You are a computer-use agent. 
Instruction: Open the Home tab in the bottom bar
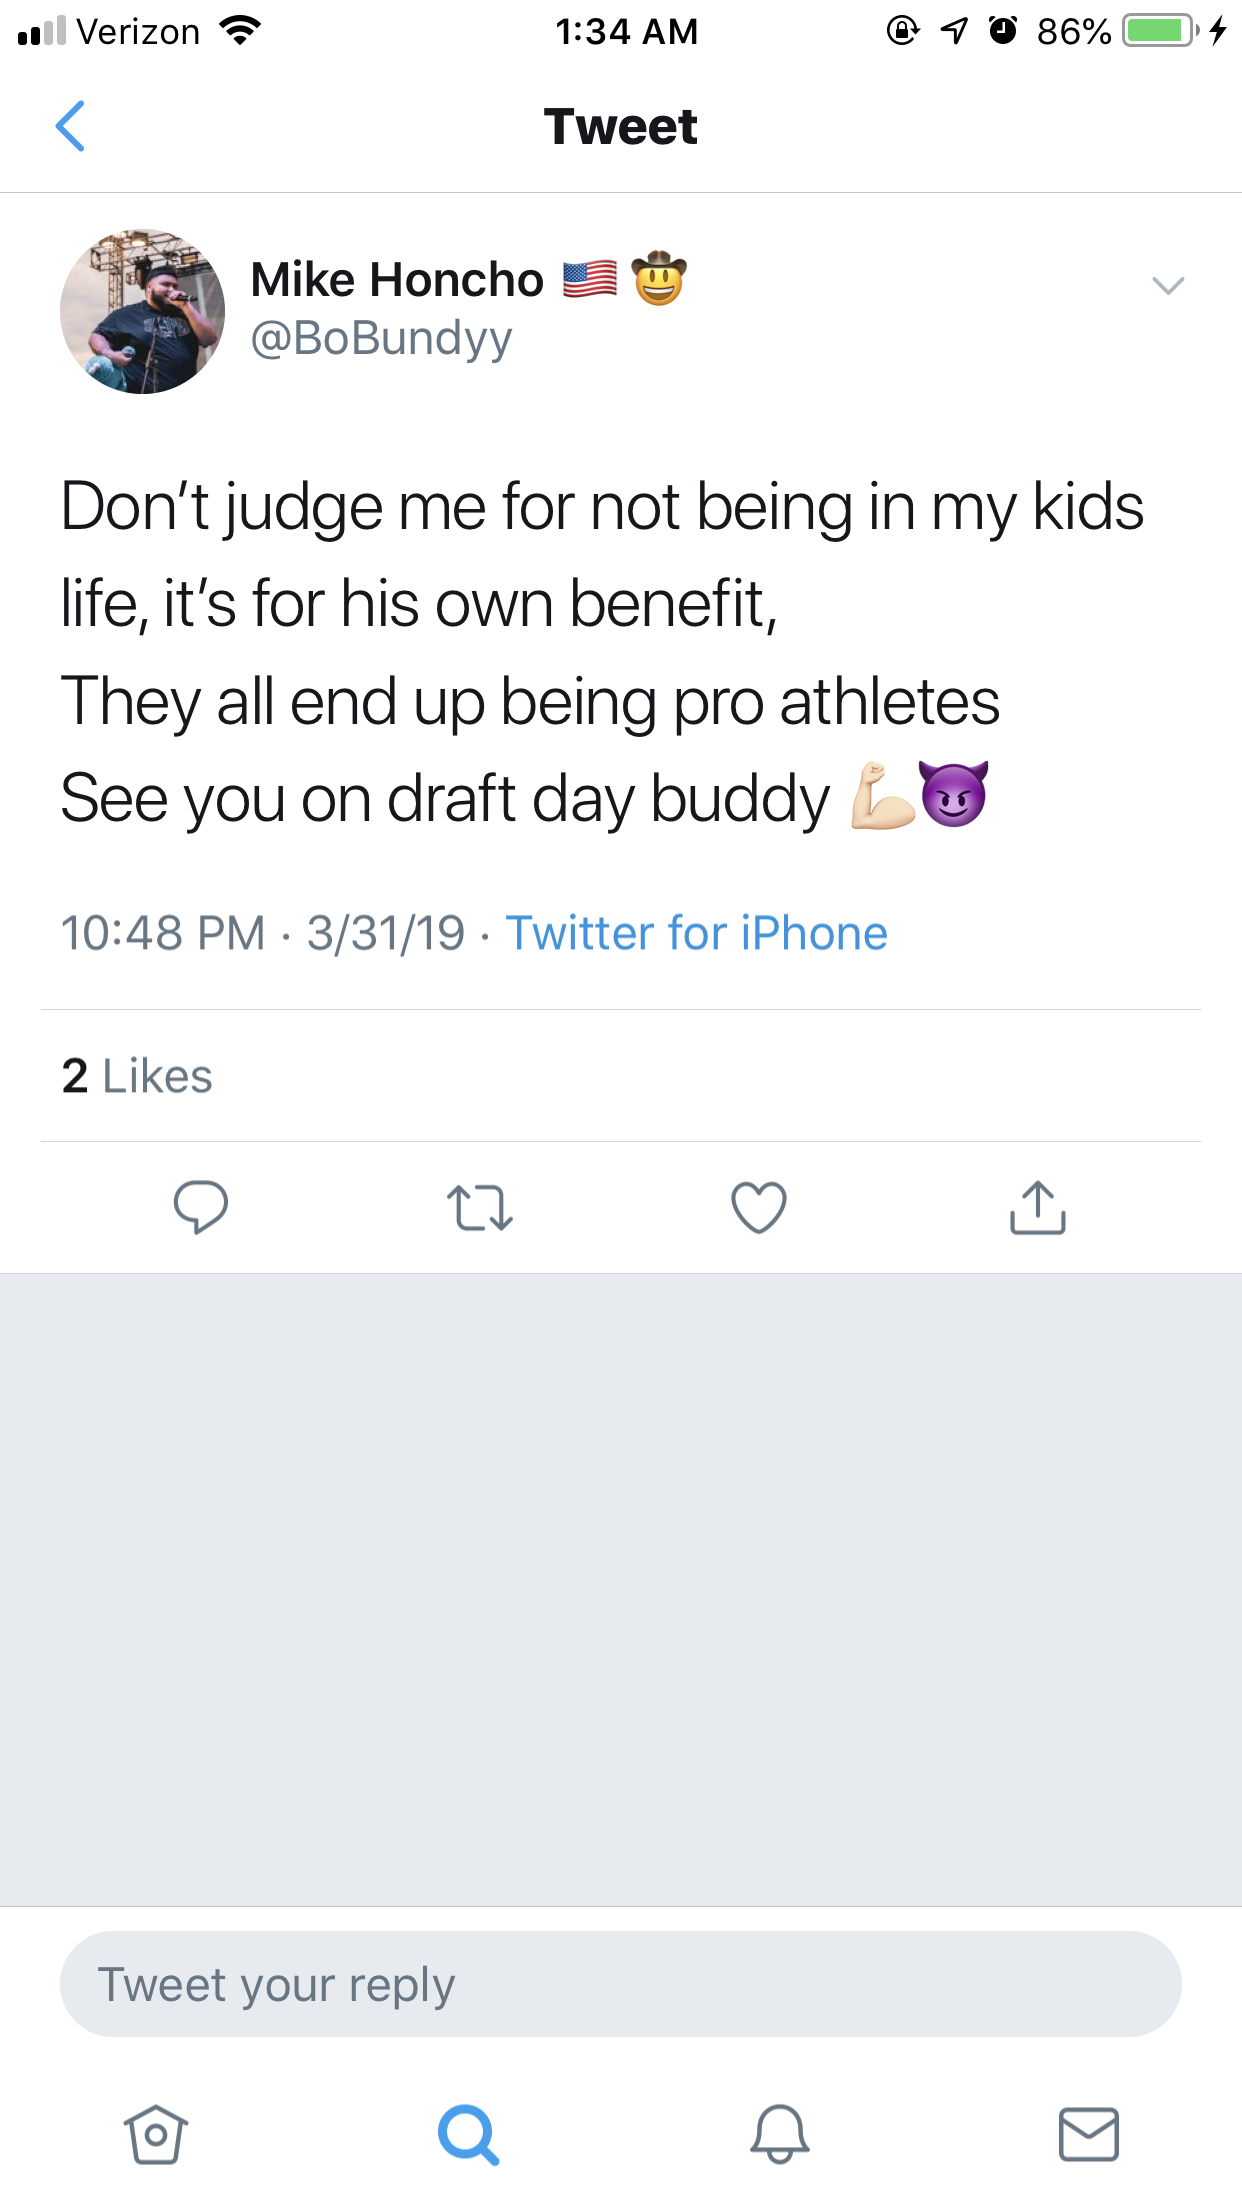[x=155, y=2134]
